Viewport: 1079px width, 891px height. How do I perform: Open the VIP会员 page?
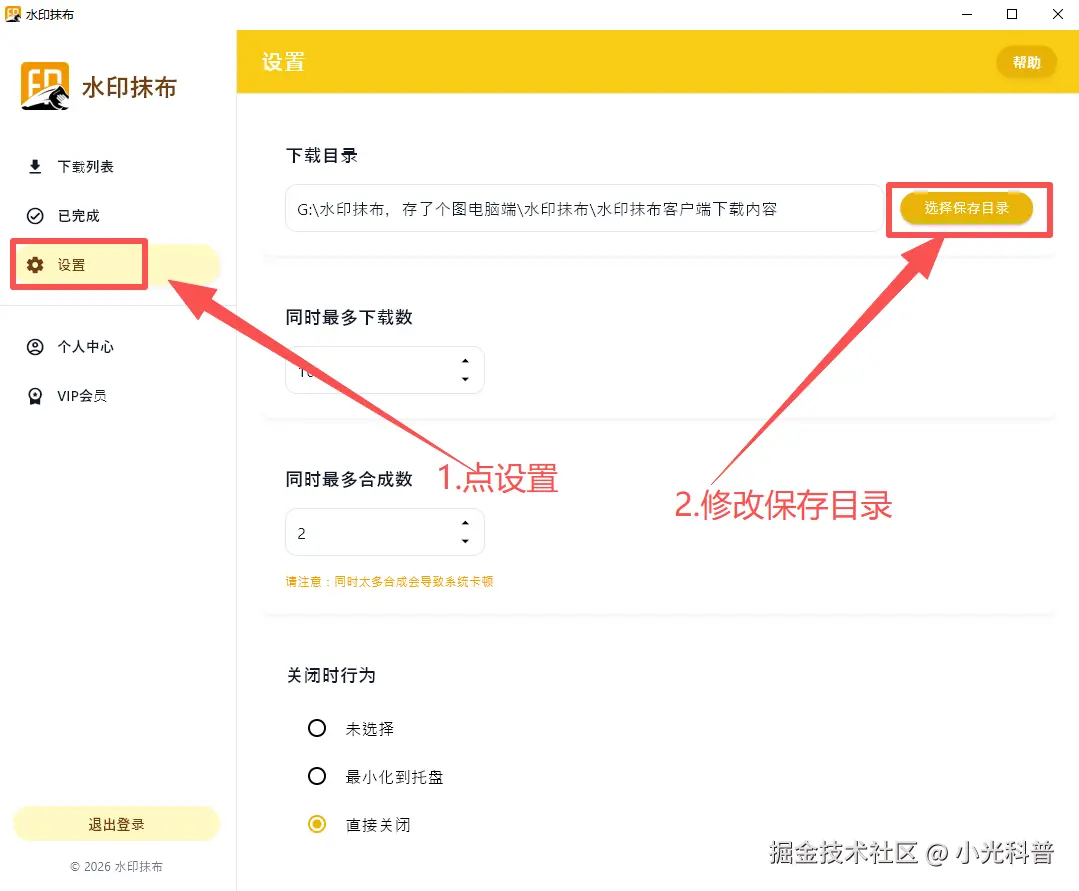tap(116, 396)
